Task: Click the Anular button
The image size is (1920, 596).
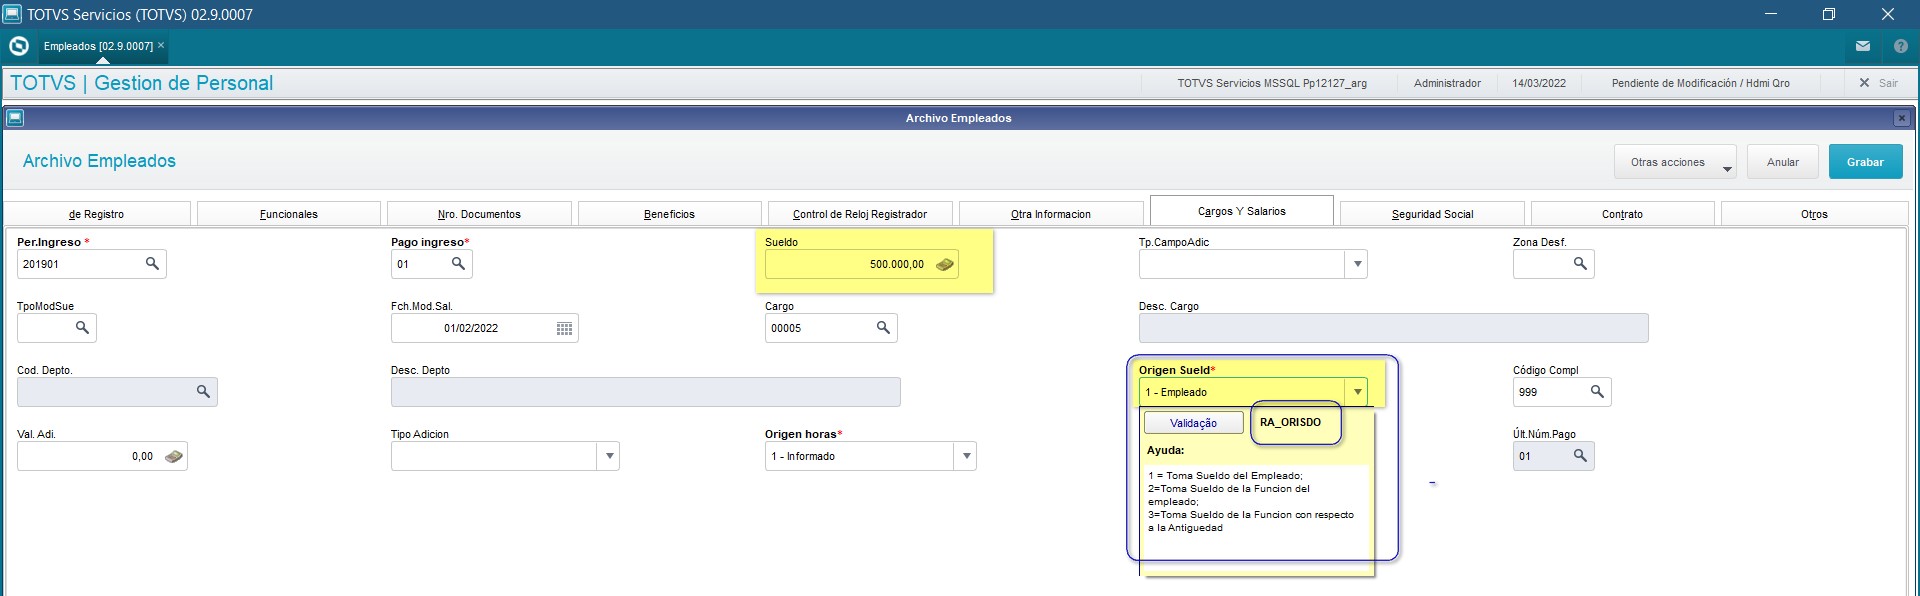Action: 1782,162
